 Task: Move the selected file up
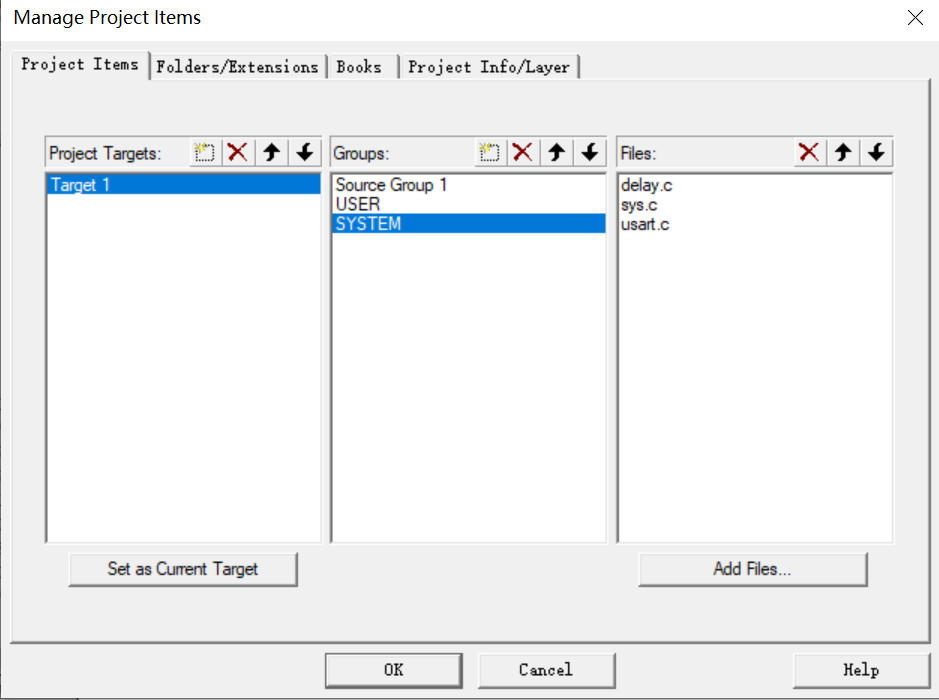click(843, 152)
